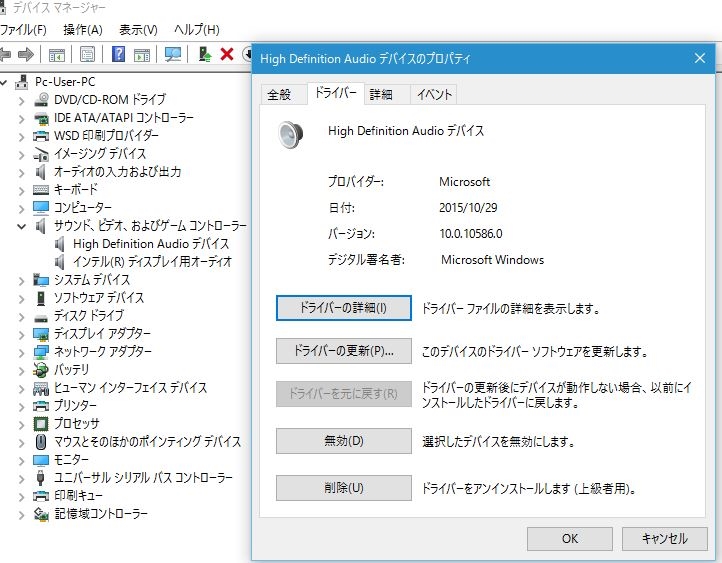
Task: Click the date value 2015/10/29
Action: [x=468, y=208]
